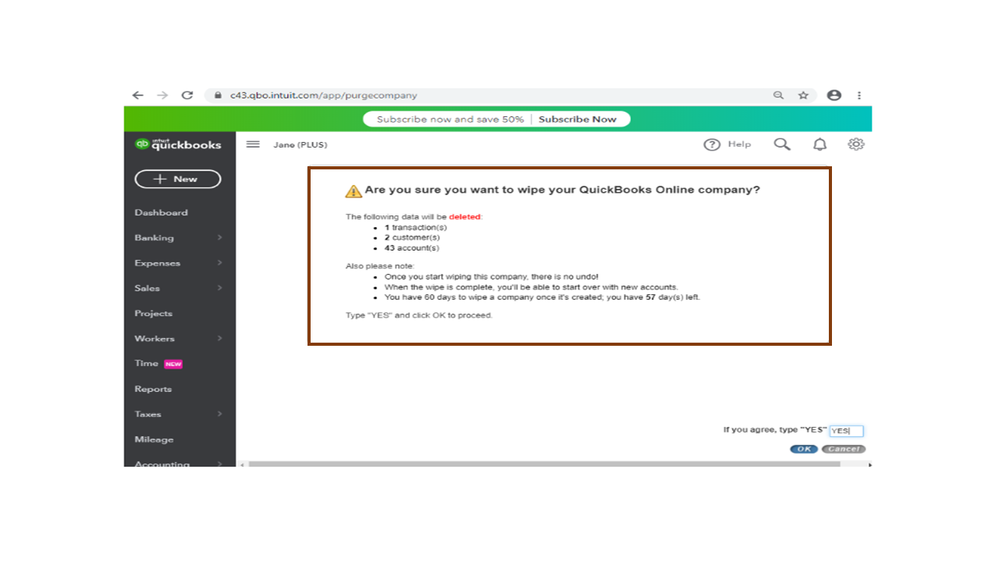Click the red "deleted" word
Viewport: 999px width, 562px height.
point(464,217)
